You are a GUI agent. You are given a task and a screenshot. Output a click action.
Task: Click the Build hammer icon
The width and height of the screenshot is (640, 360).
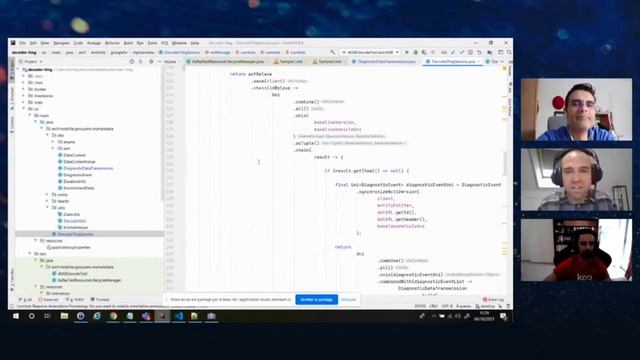tap(333, 52)
